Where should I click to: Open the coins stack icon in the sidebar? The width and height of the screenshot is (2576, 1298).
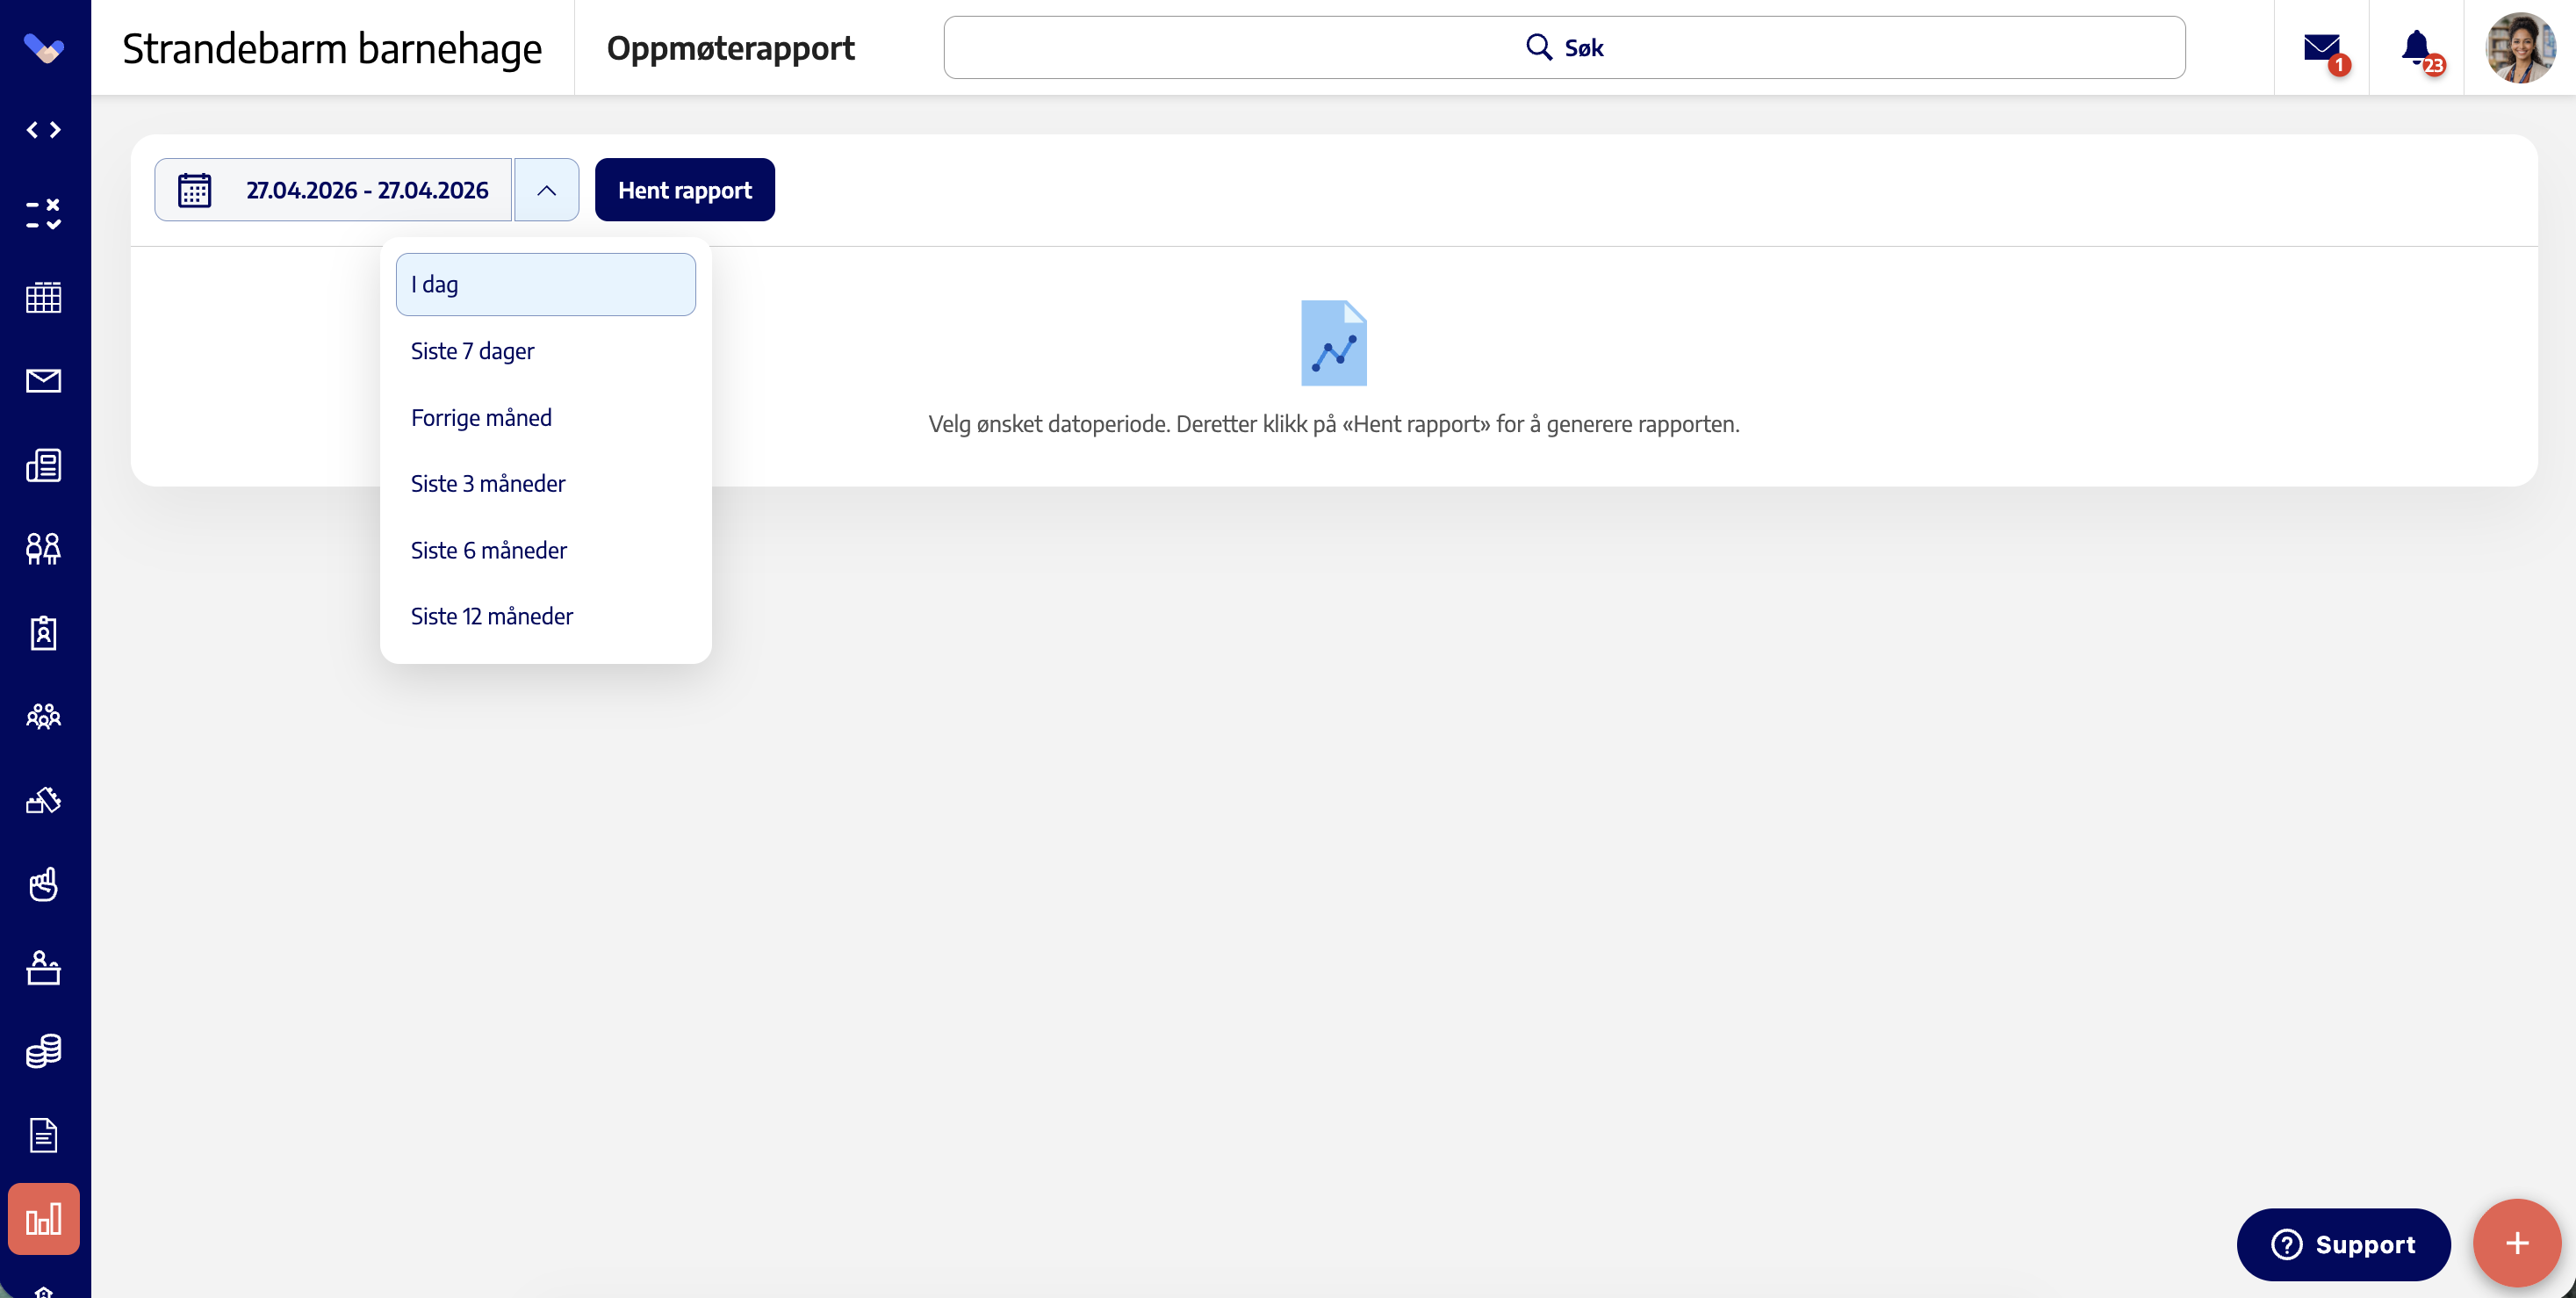pyautogui.click(x=44, y=1051)
